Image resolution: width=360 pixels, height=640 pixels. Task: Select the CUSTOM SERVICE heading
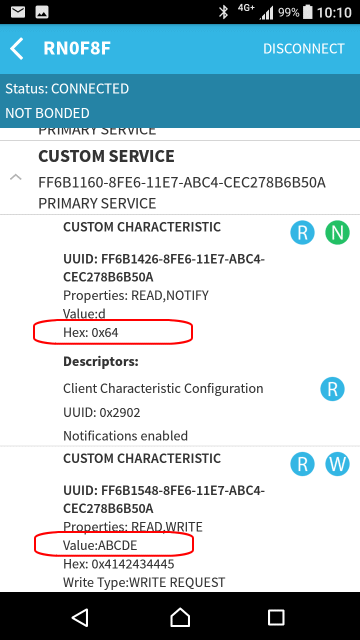coord(106,156)
